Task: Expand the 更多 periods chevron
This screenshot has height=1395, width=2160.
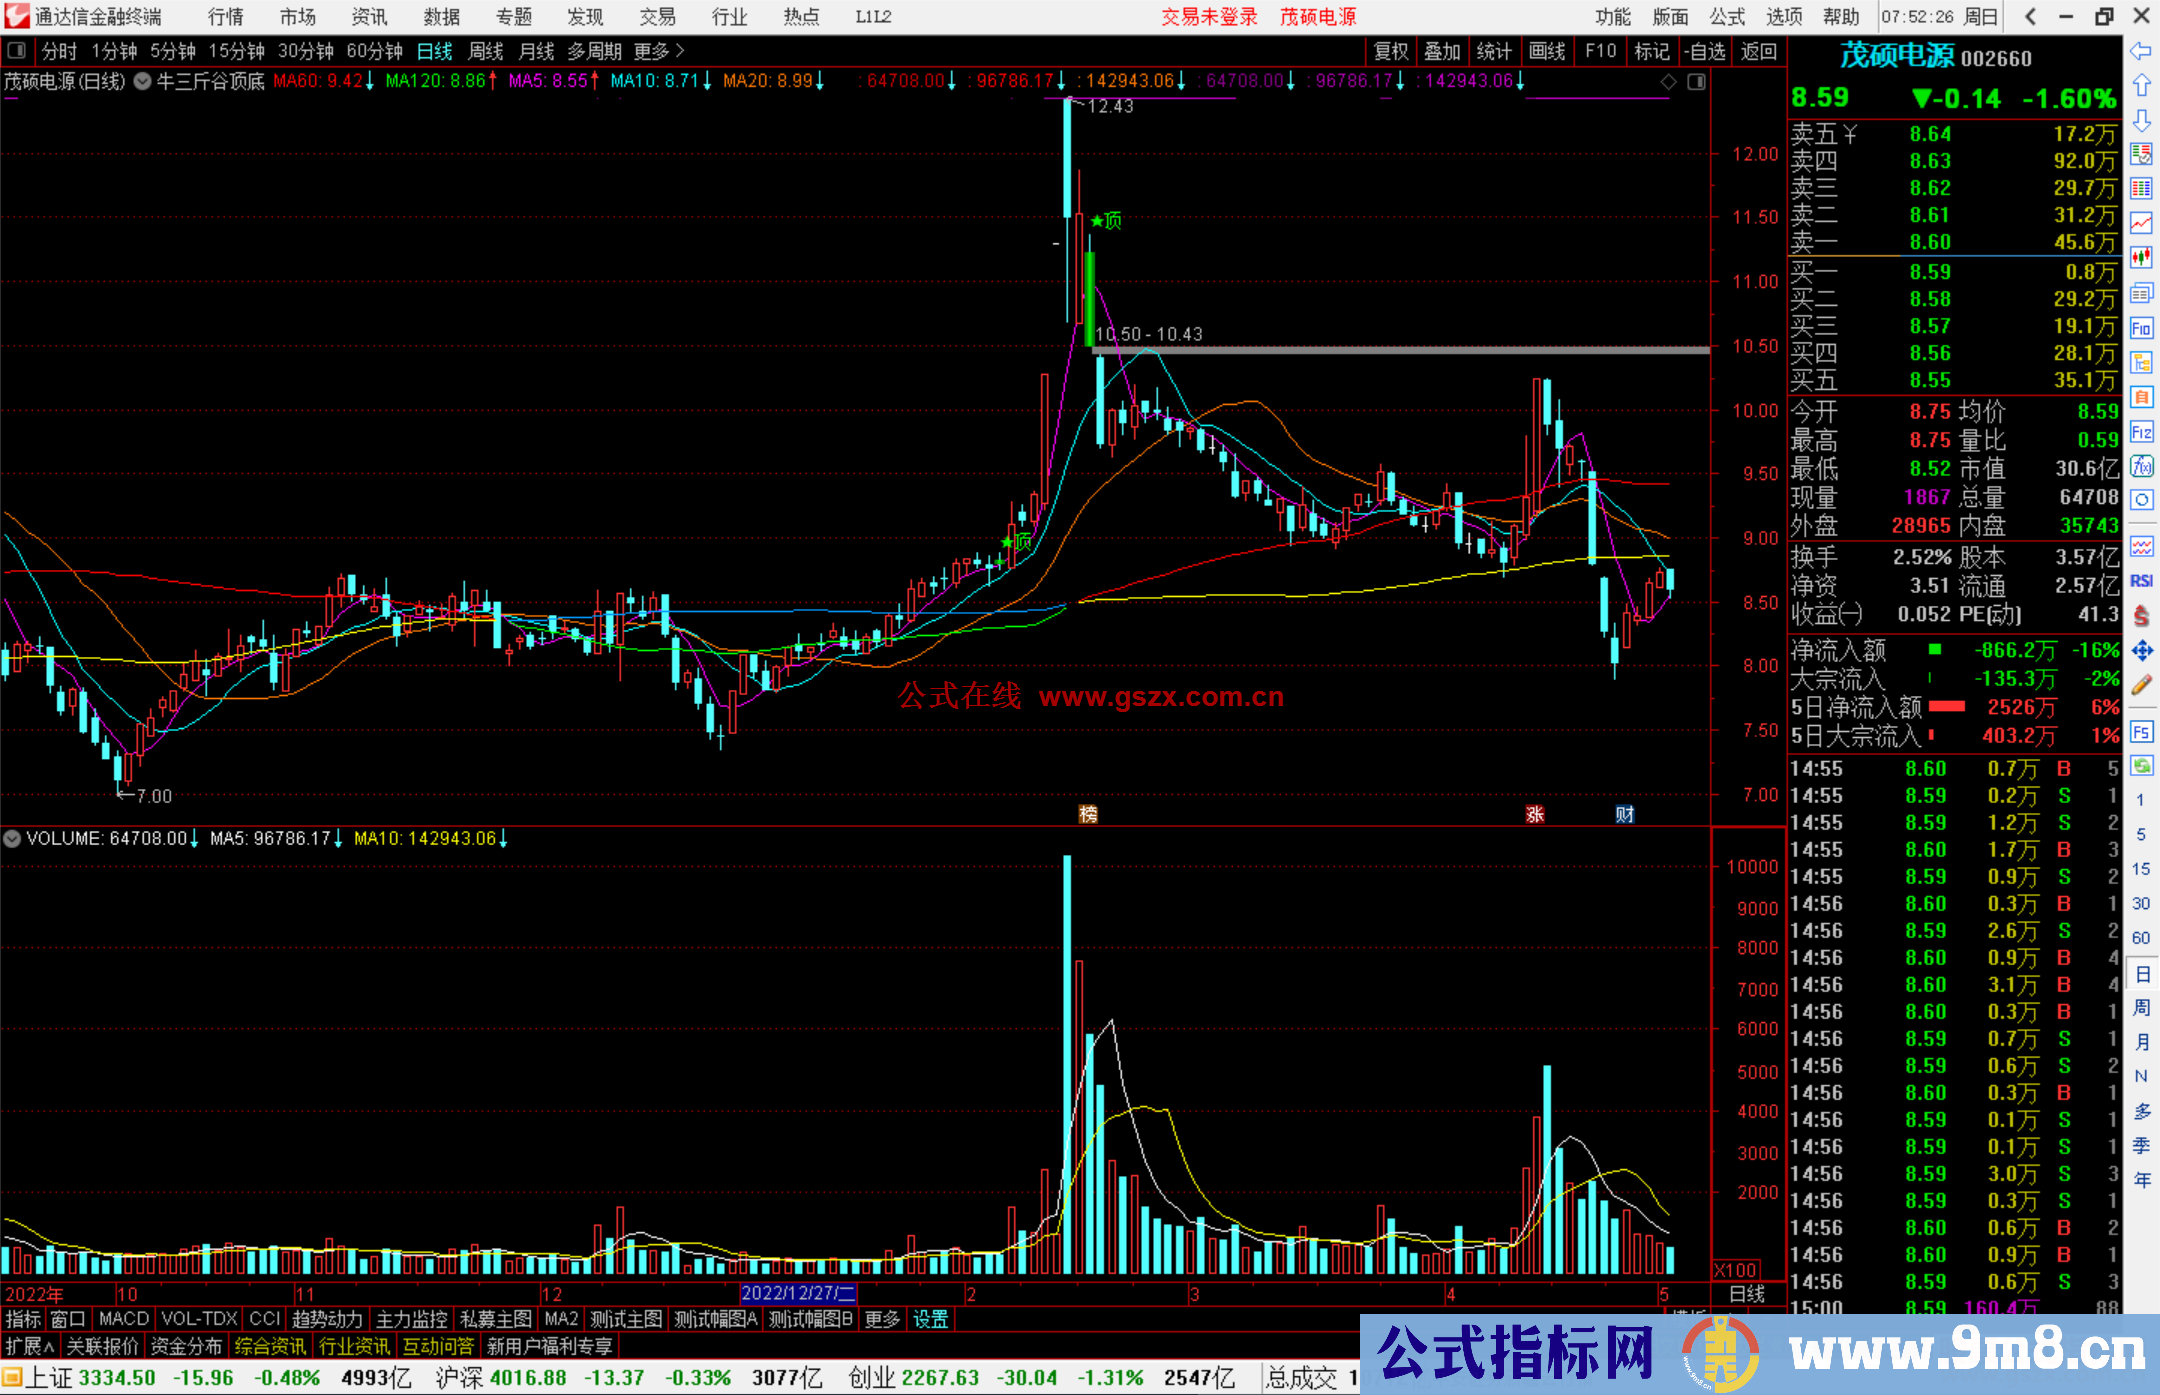Action: 680,51
